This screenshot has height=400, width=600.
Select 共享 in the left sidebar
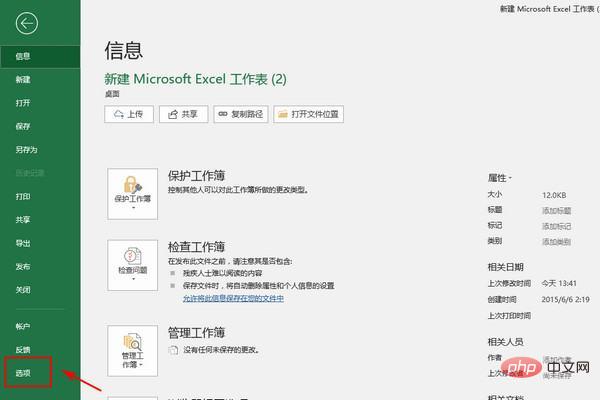tap(23, 220)
